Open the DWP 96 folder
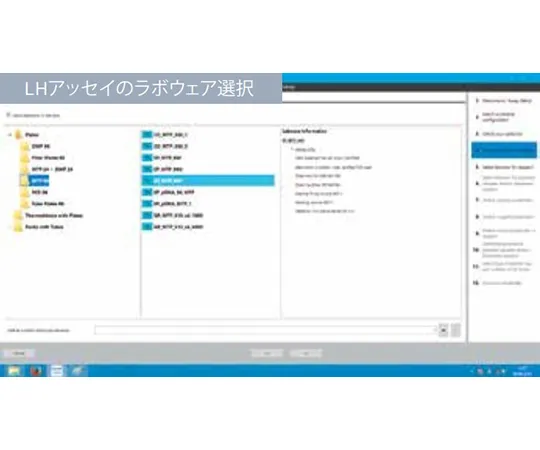 pos(41,146)
